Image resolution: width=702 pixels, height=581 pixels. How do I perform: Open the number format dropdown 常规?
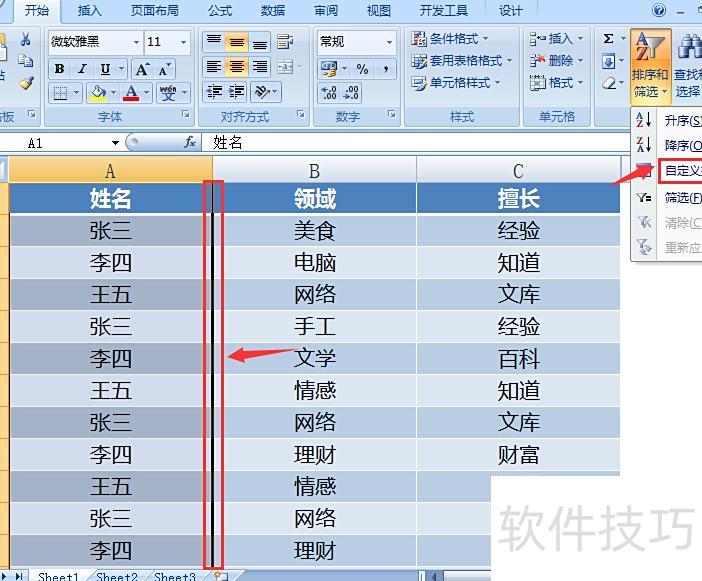pos(389,42)
